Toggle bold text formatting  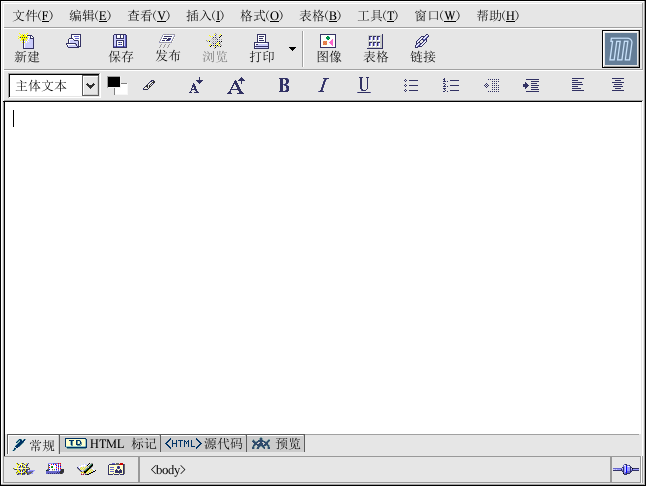tap(284, 86)
